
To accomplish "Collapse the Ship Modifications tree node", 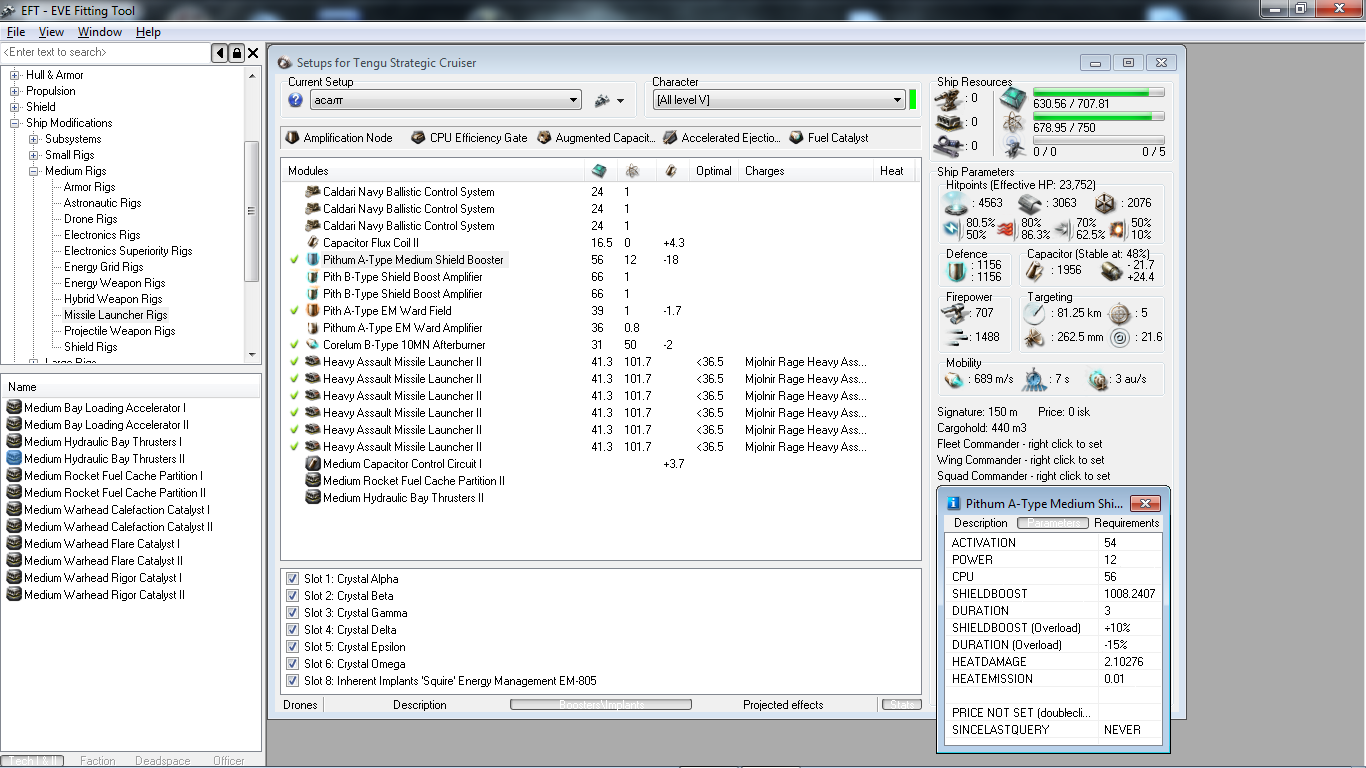I will pyautogui.click(x=15, y=123).
